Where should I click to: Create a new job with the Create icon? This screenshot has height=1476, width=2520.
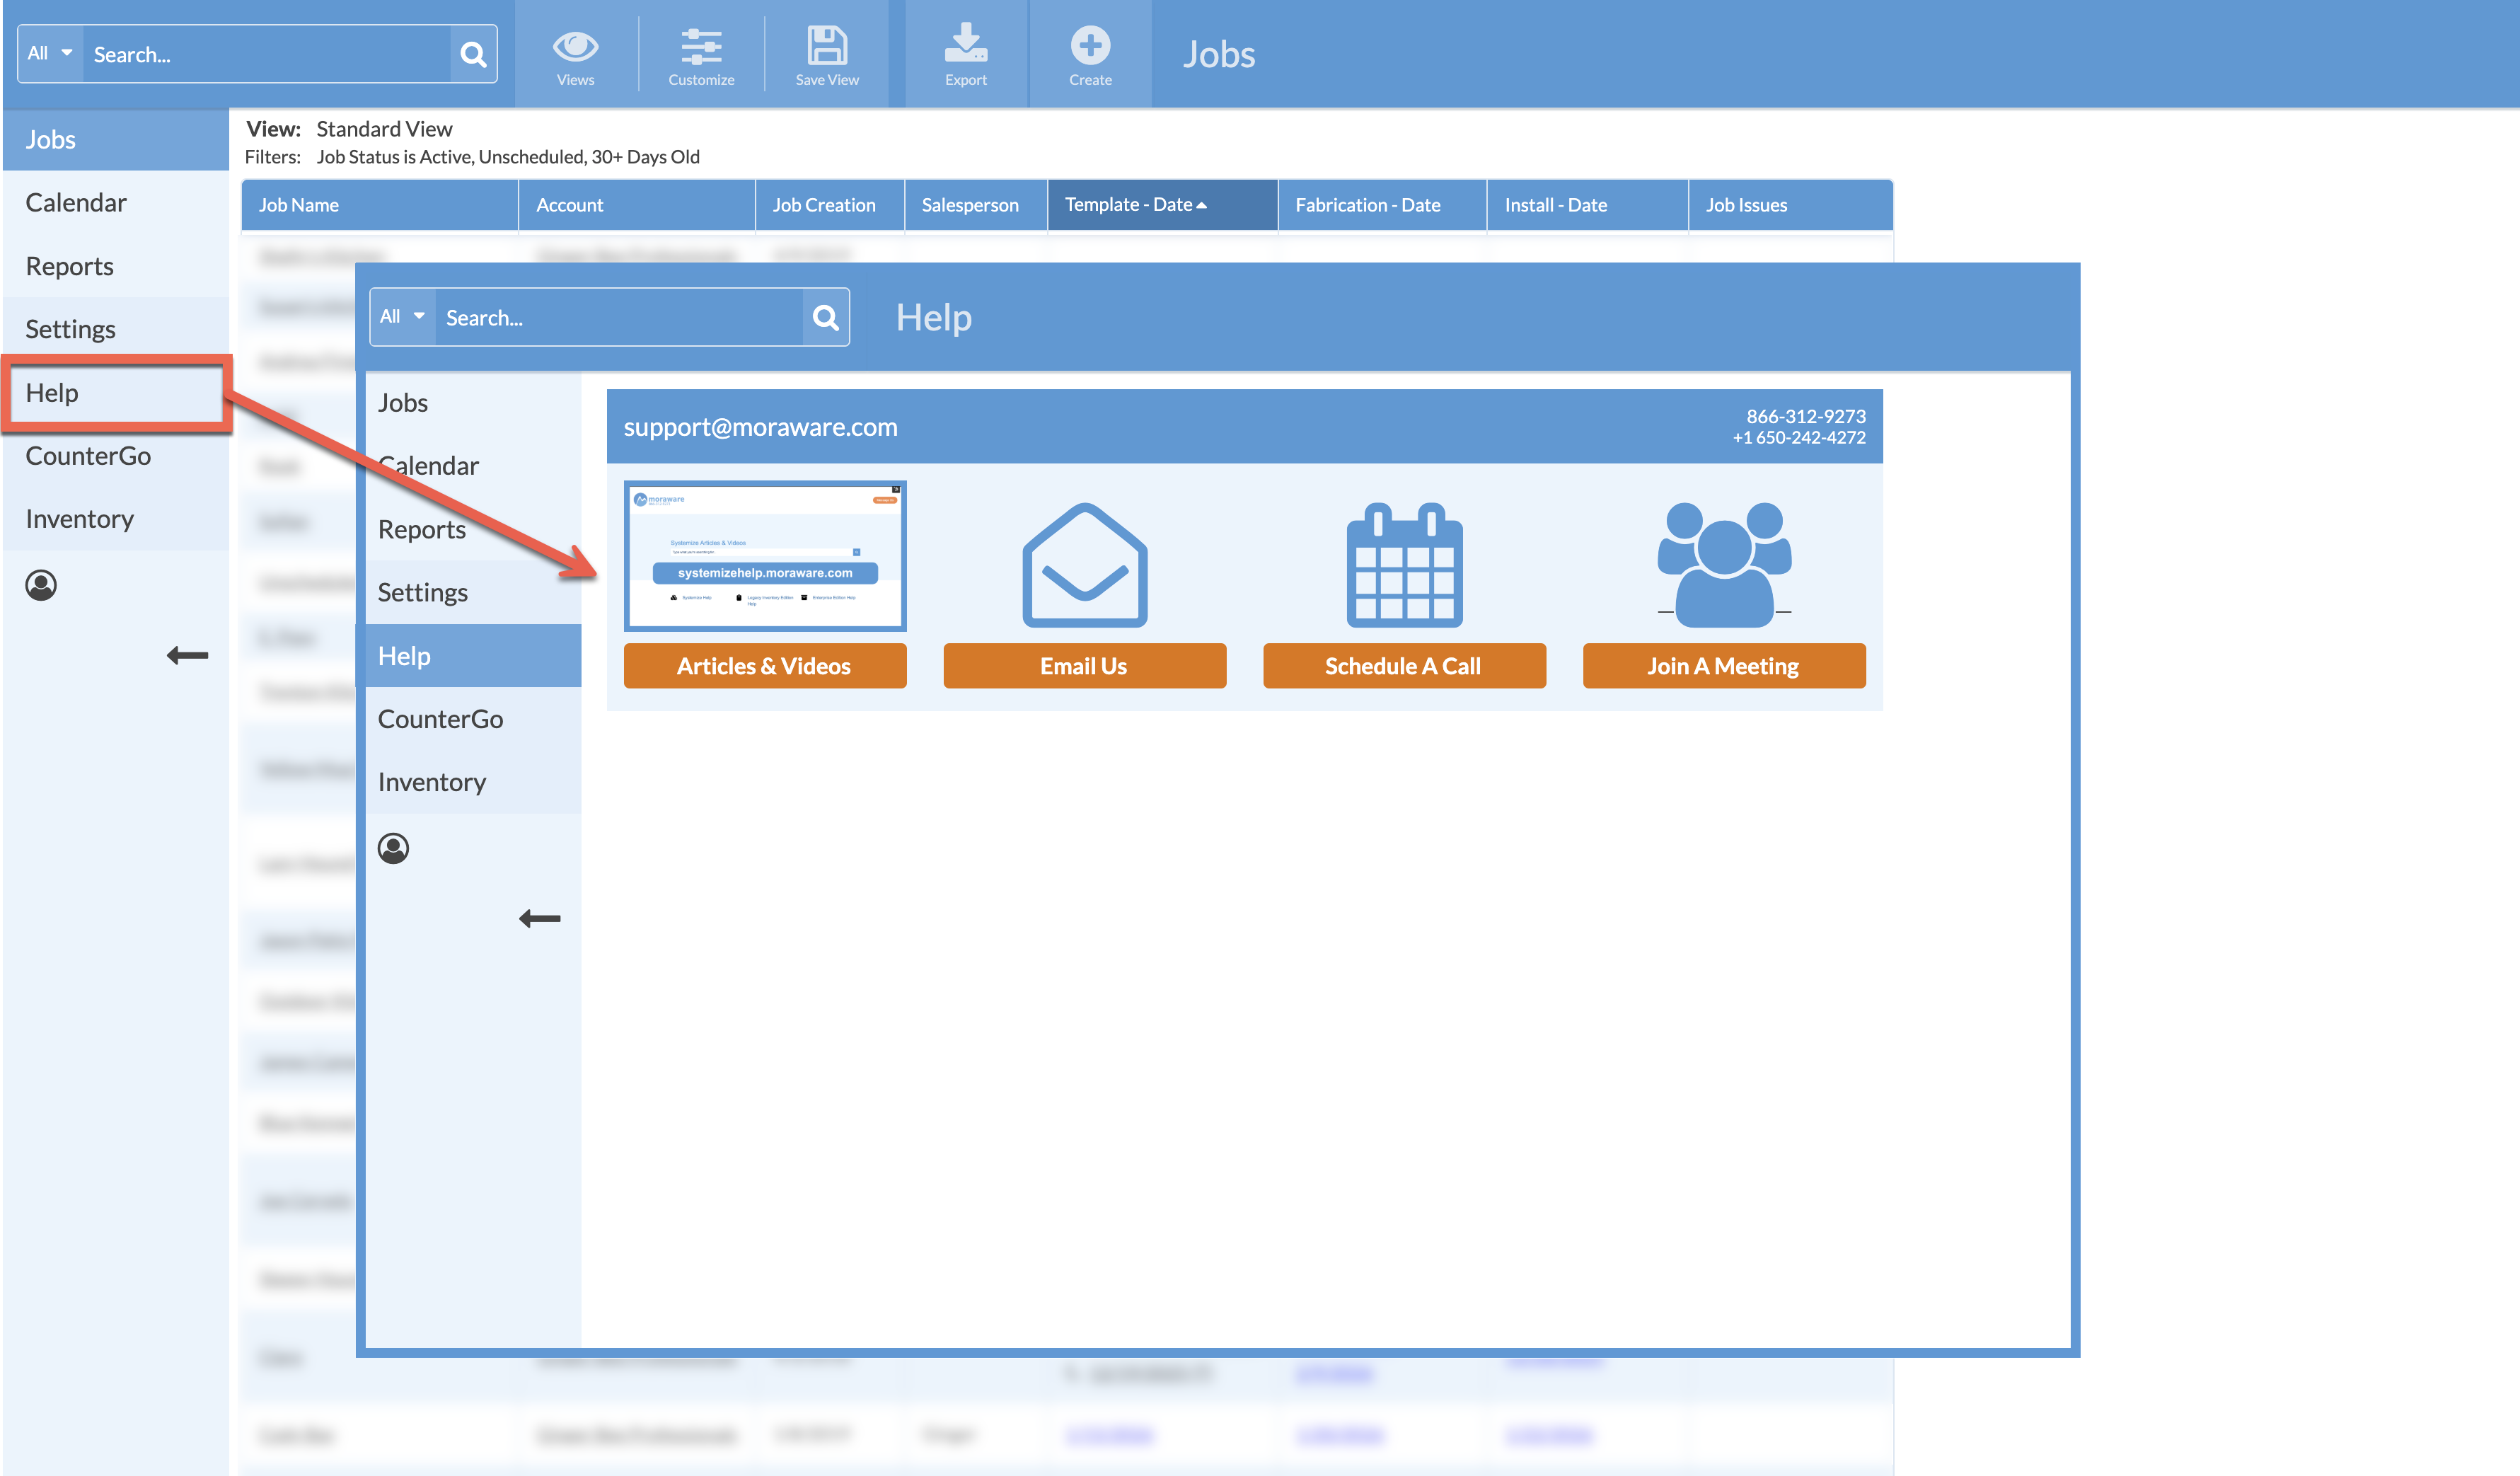pos(1090,44)
